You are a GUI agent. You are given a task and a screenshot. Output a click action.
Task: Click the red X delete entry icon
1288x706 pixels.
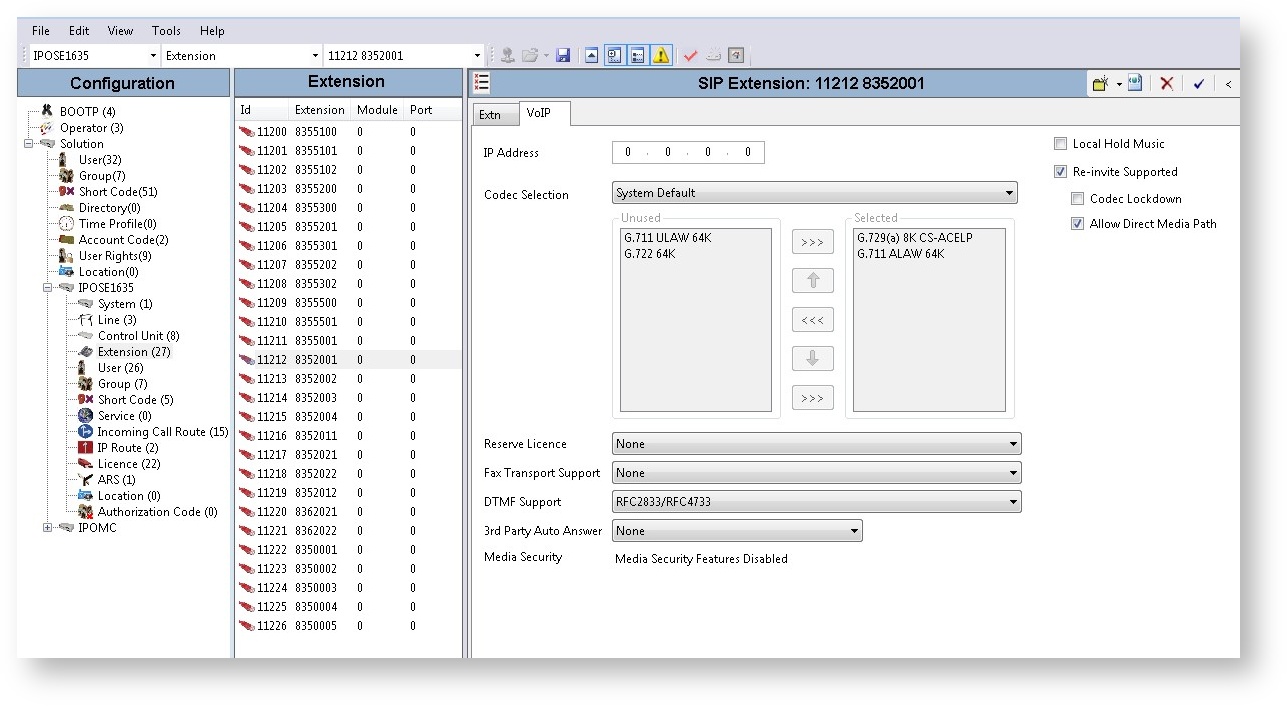click(x=1166, y=84)
